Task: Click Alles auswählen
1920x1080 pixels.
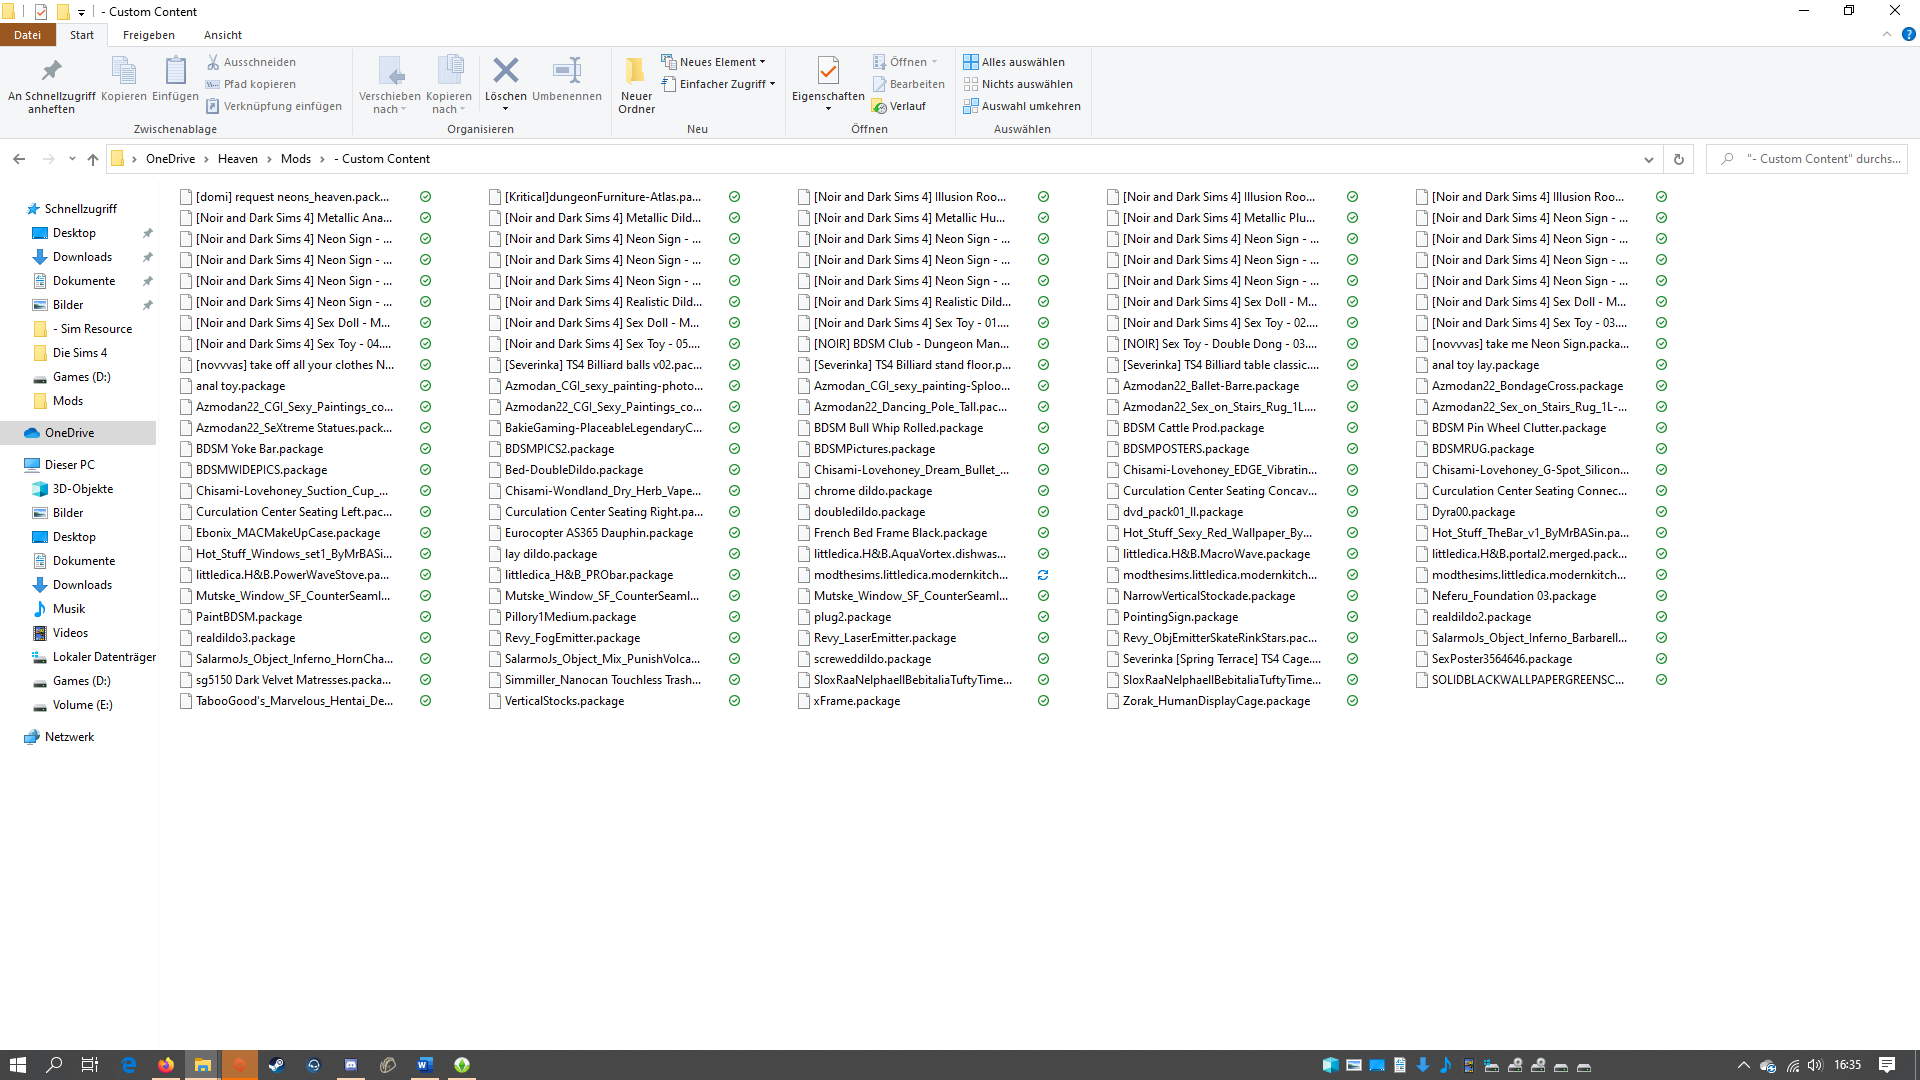Action: 1014,62
